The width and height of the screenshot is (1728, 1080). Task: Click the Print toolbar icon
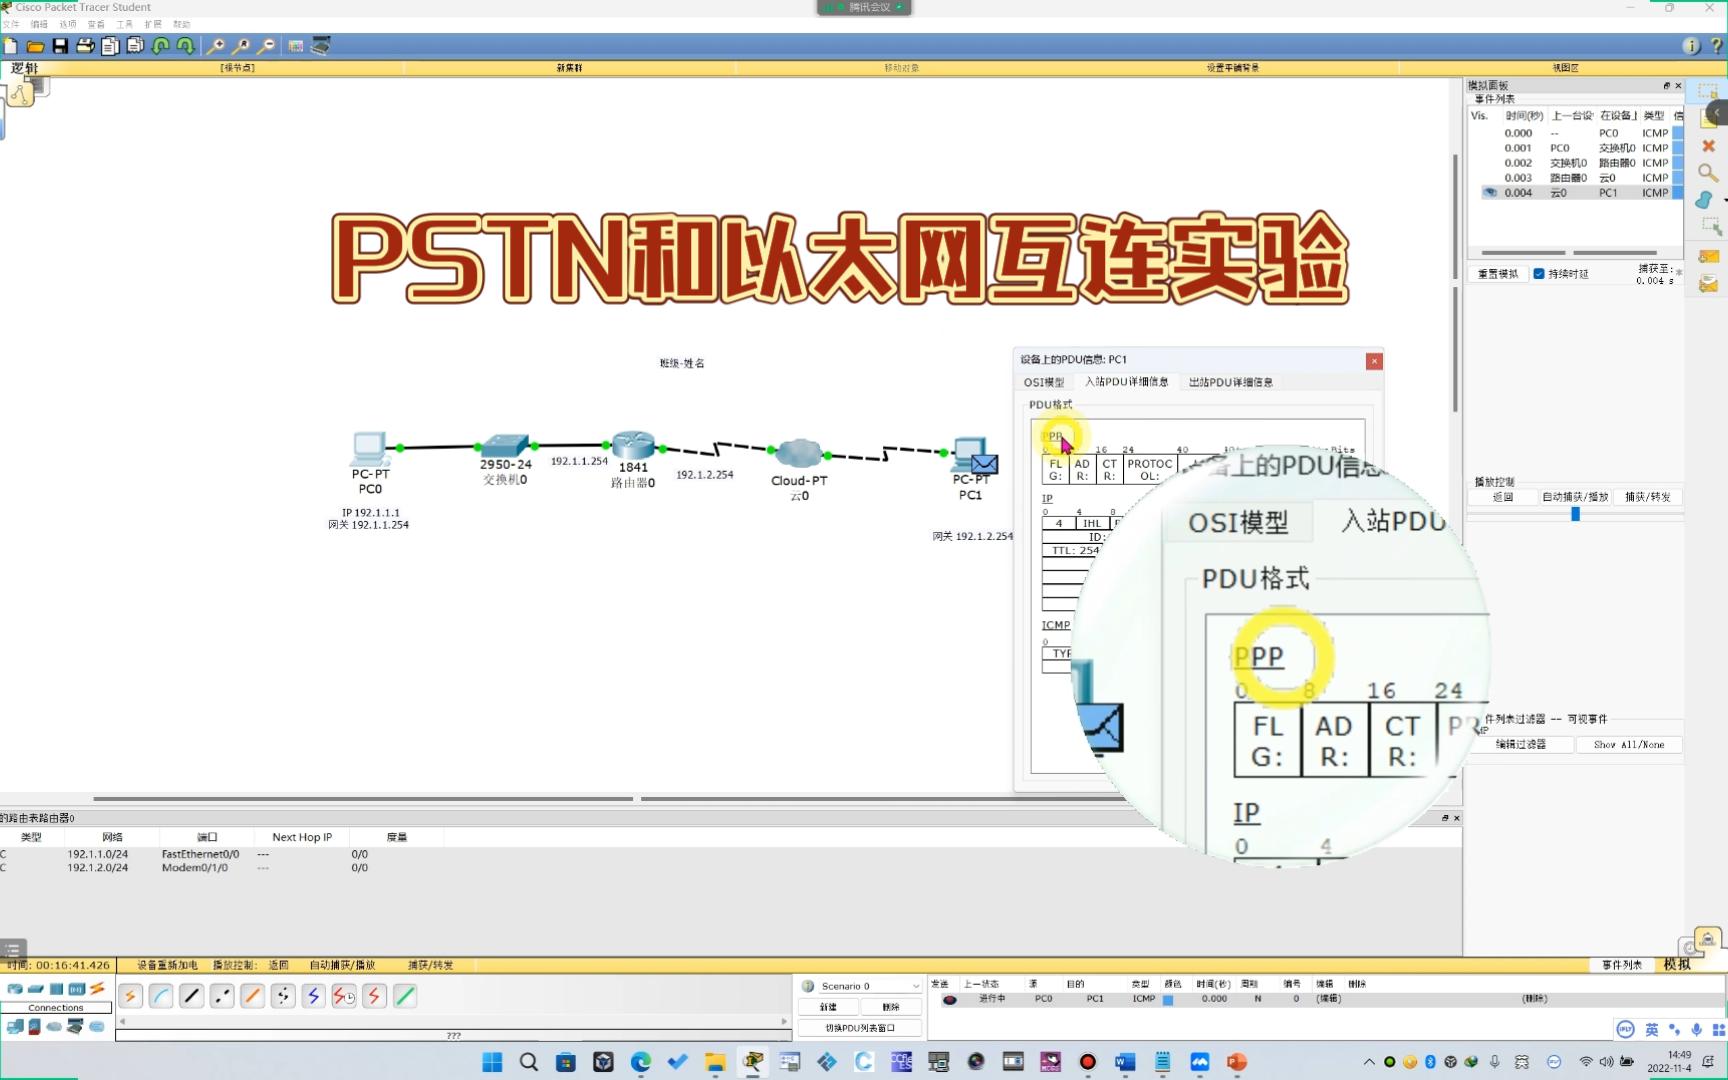85,46
